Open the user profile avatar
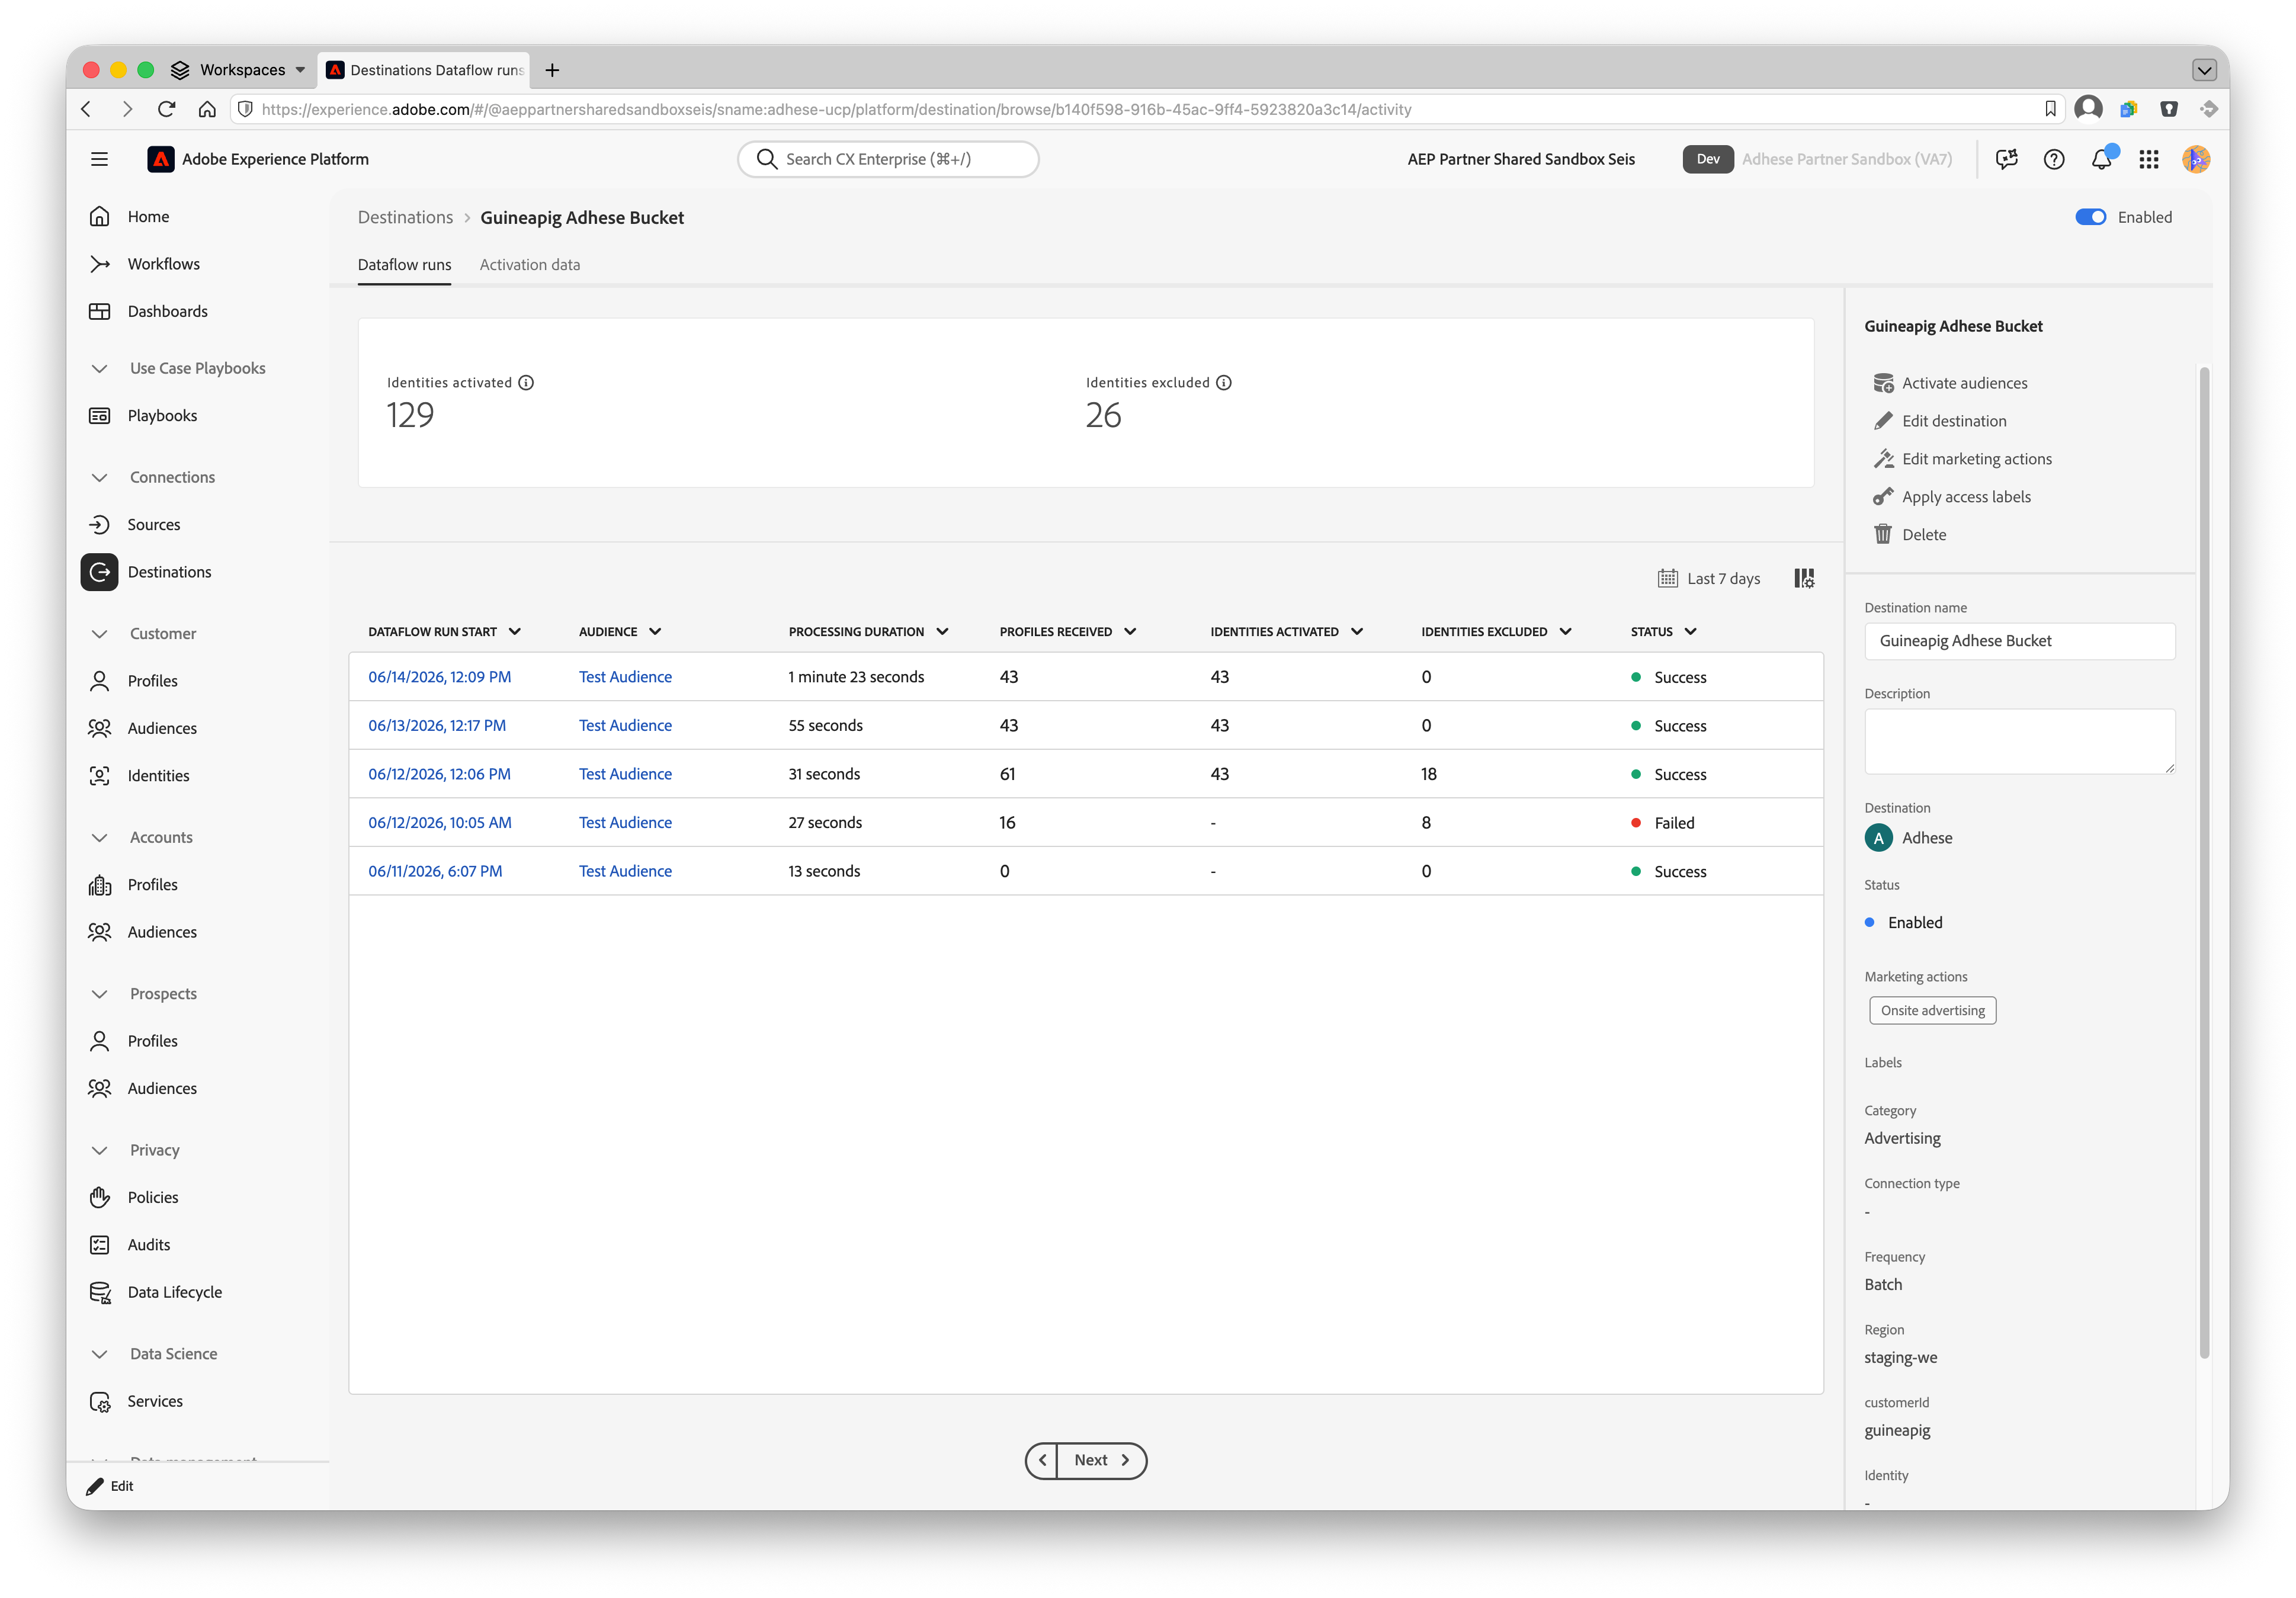The width and height of the screenshot is (2296, 1598). point(2196,159)
